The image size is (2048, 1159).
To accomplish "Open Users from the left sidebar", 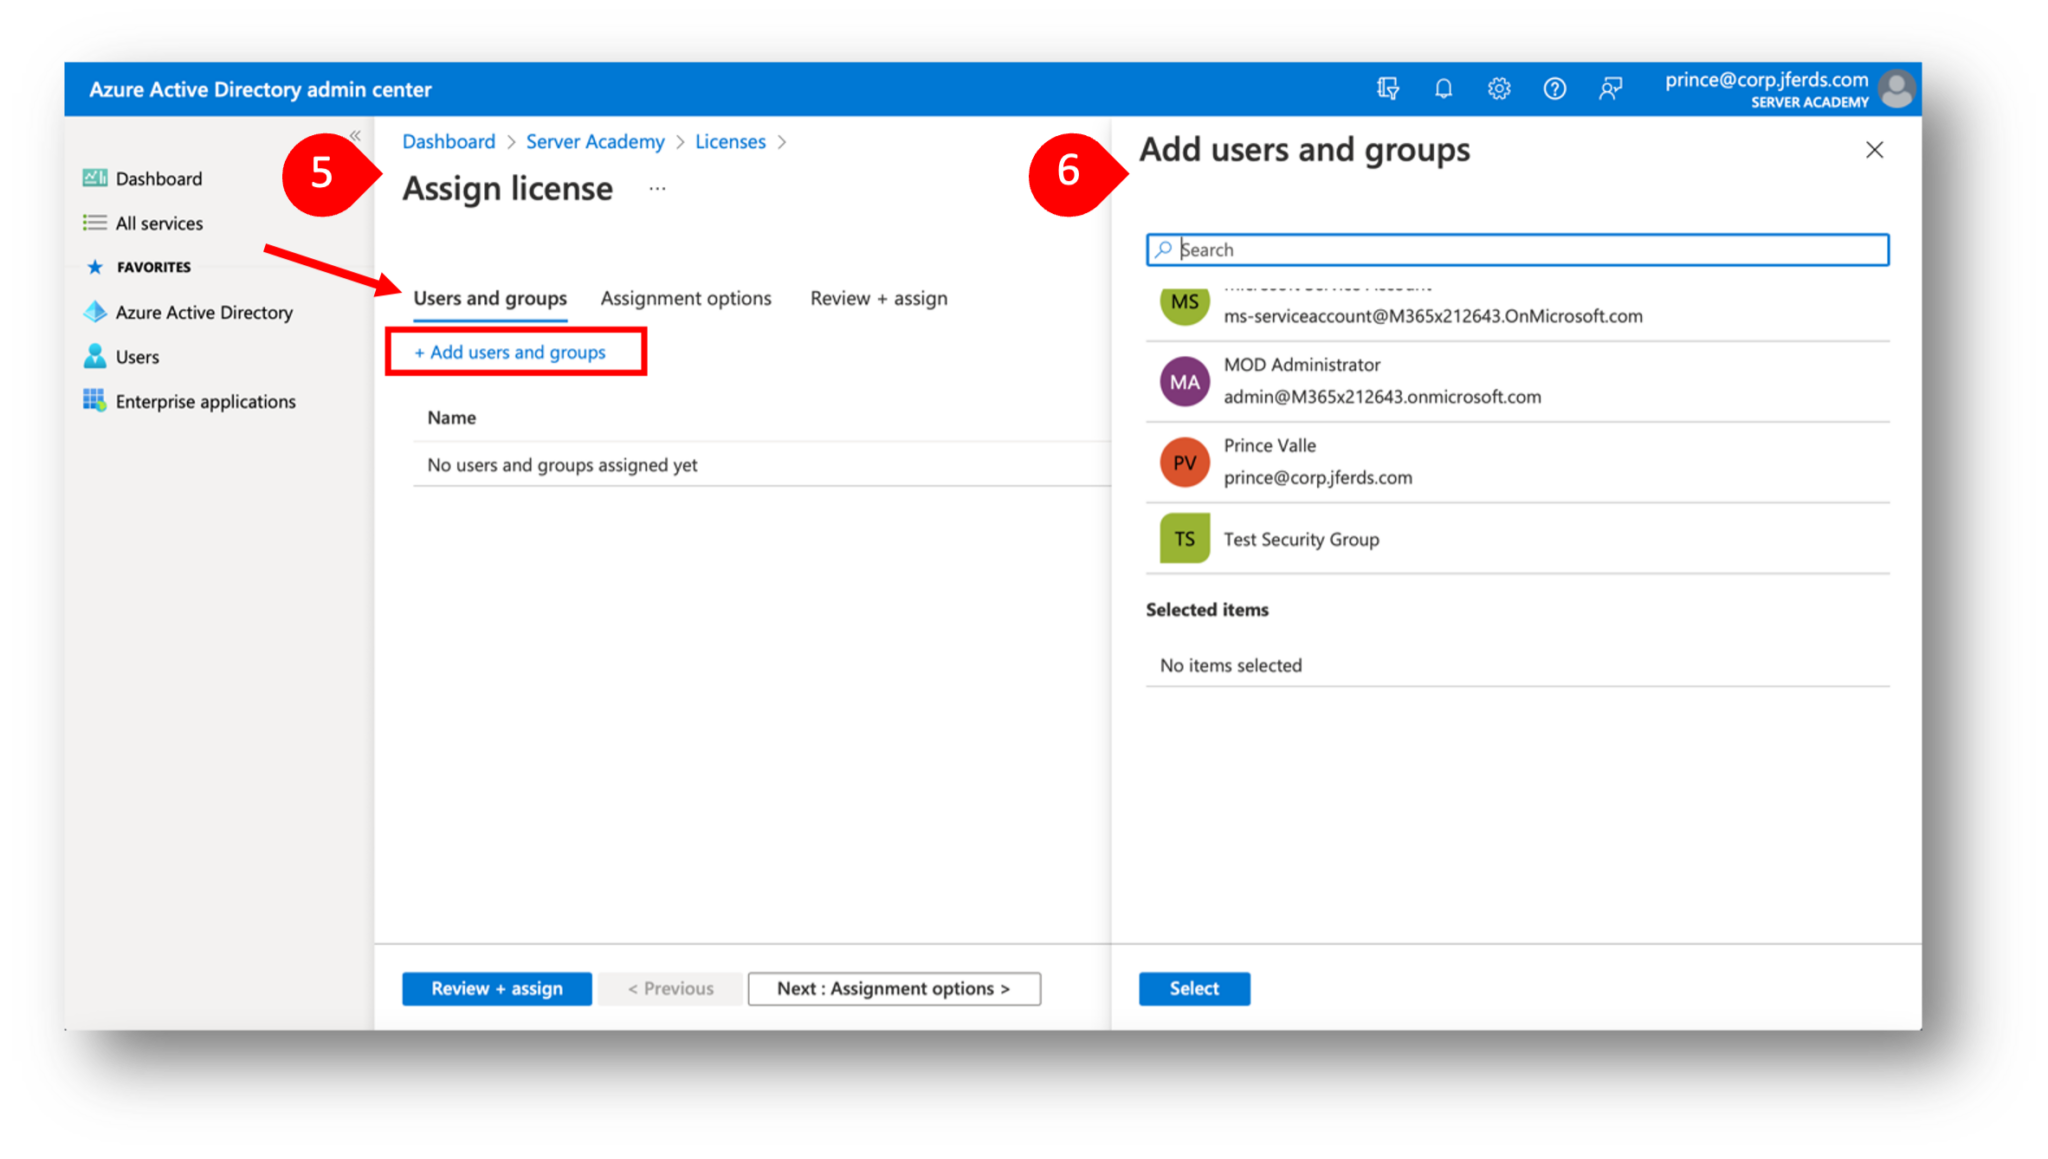I will pyautogui.click(x=137, y=356).
